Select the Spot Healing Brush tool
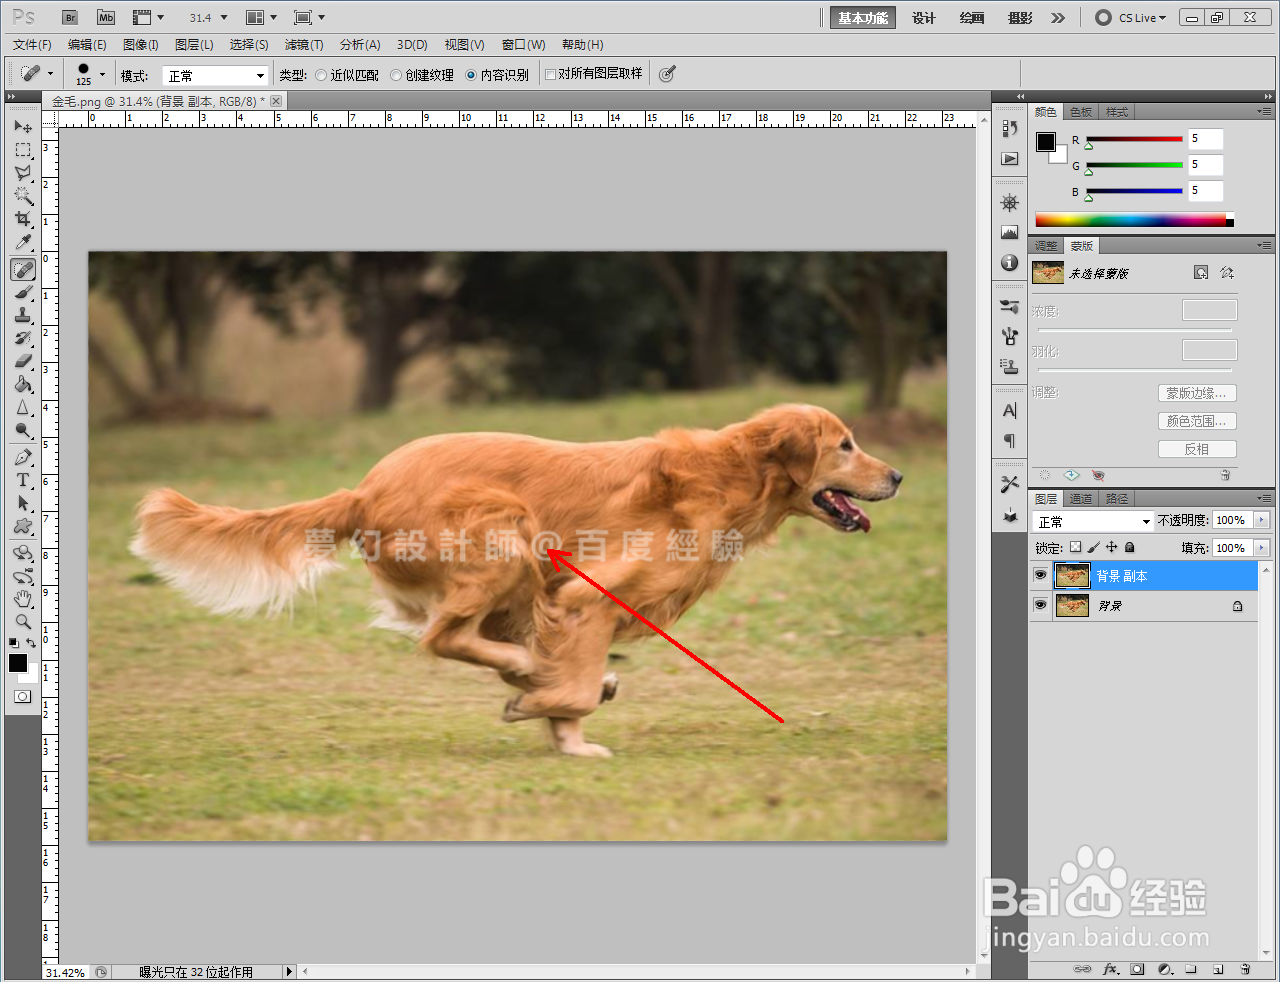The height and width of the screenshot is (982, 1280). click(x=23, y=269)
